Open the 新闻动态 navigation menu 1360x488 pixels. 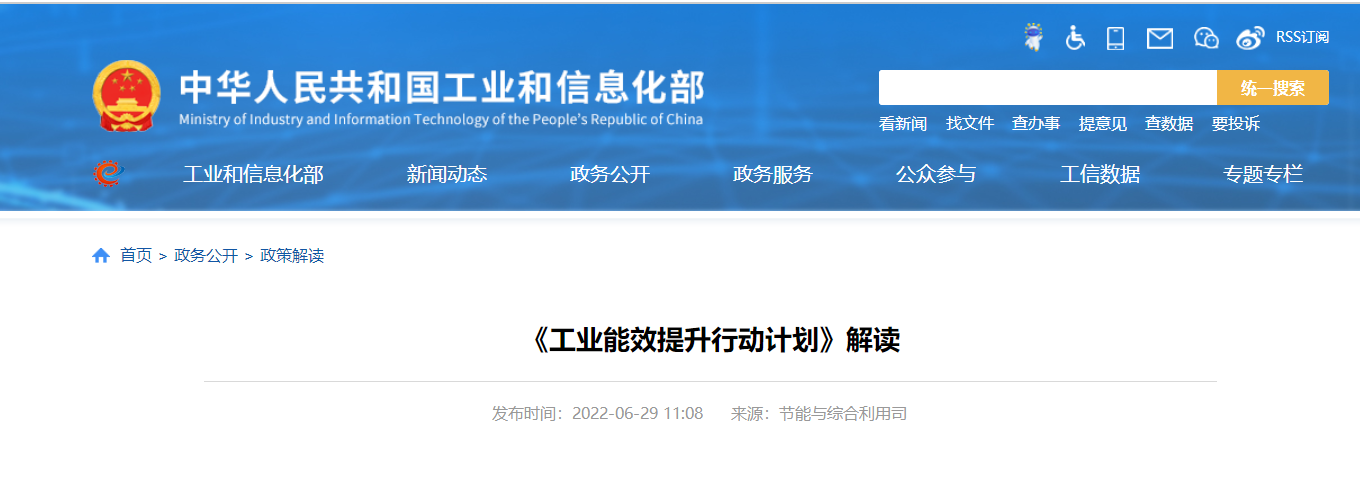tap(447, 174)
